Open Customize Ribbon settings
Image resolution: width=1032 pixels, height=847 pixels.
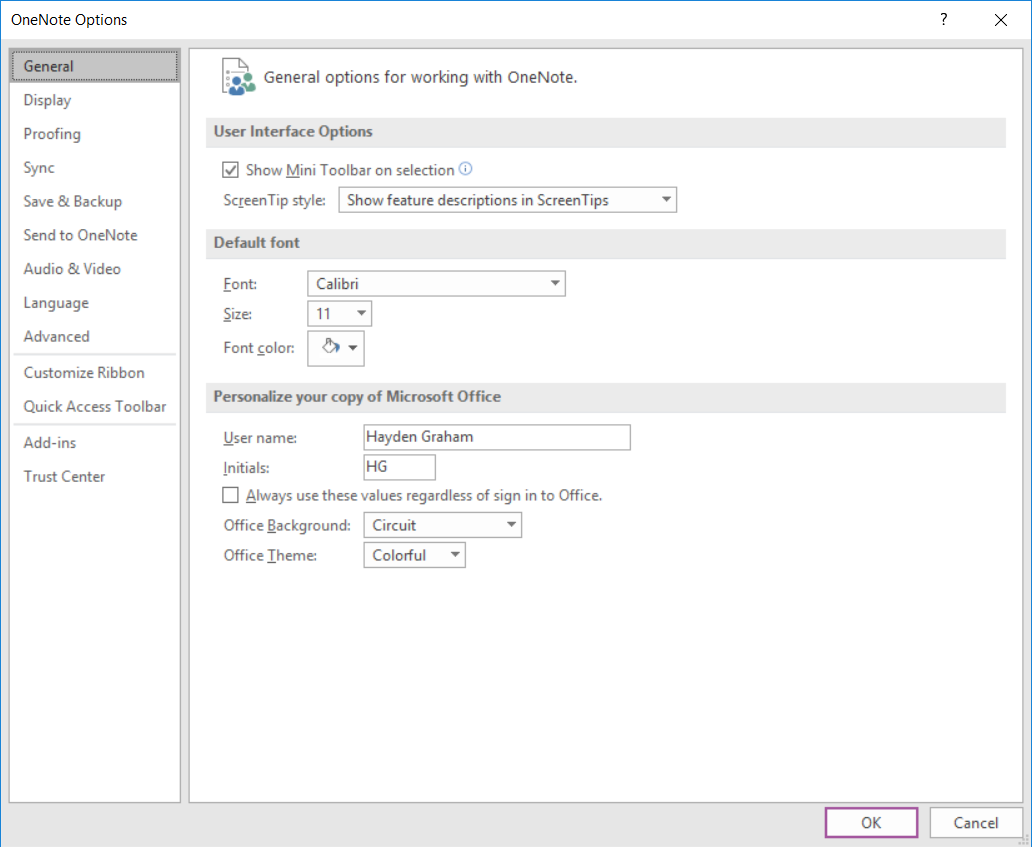[95, 372]
